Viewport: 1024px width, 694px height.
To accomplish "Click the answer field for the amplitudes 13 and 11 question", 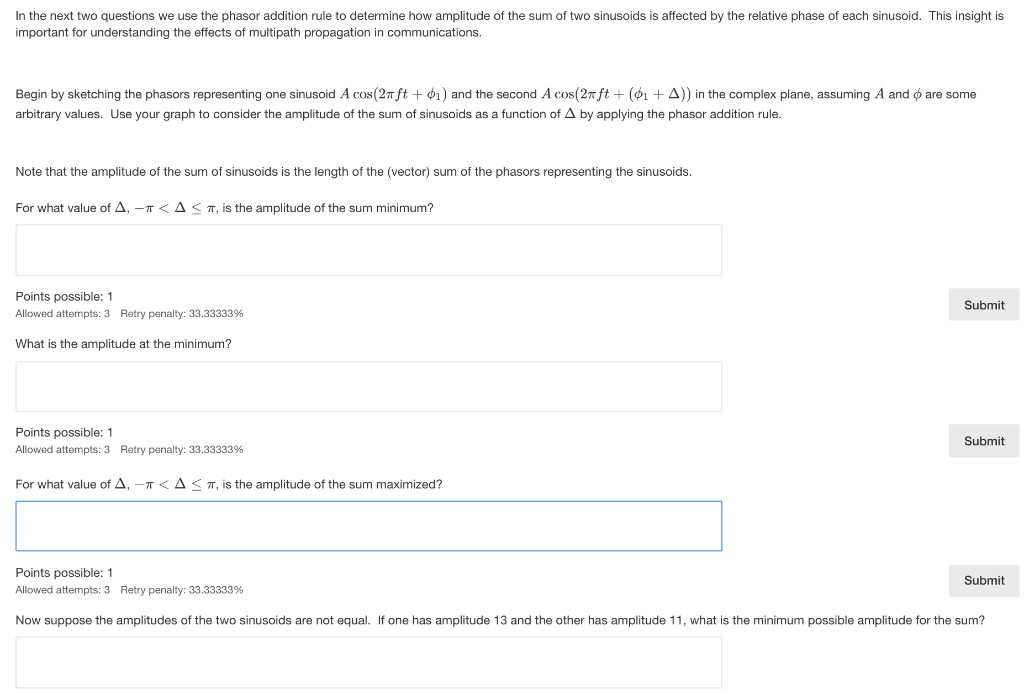I will [368, 662].
